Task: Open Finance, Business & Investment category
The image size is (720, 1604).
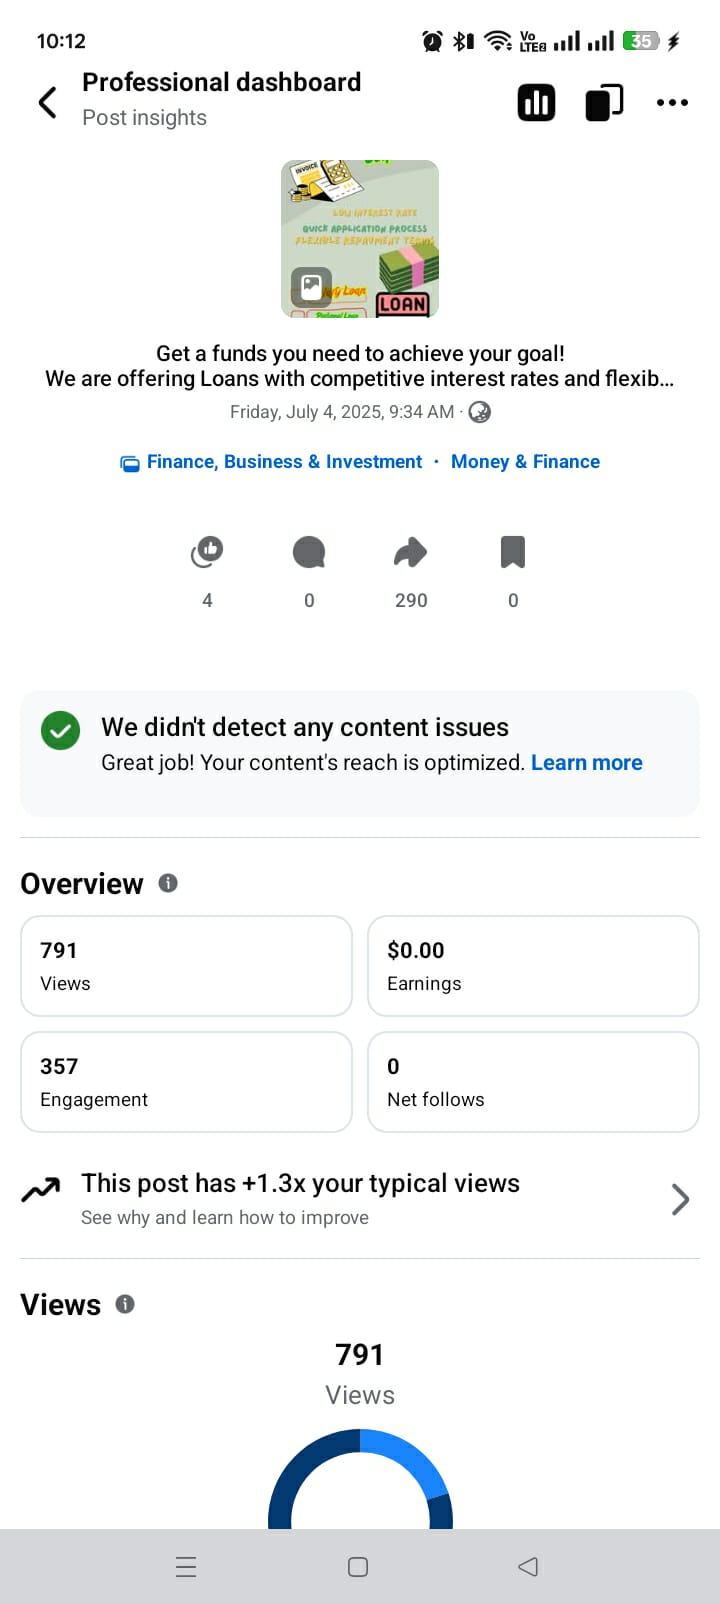Action: (284, 462)
